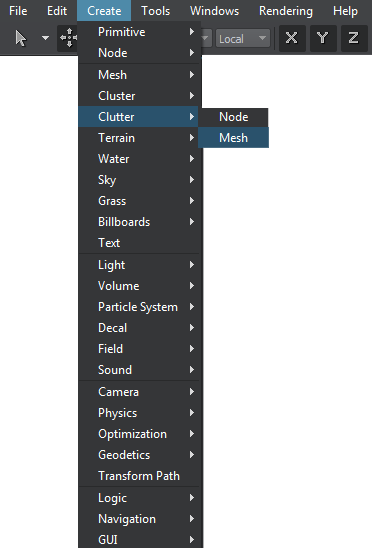
Task: Expand the Light submenu
Action: [140, 265]
